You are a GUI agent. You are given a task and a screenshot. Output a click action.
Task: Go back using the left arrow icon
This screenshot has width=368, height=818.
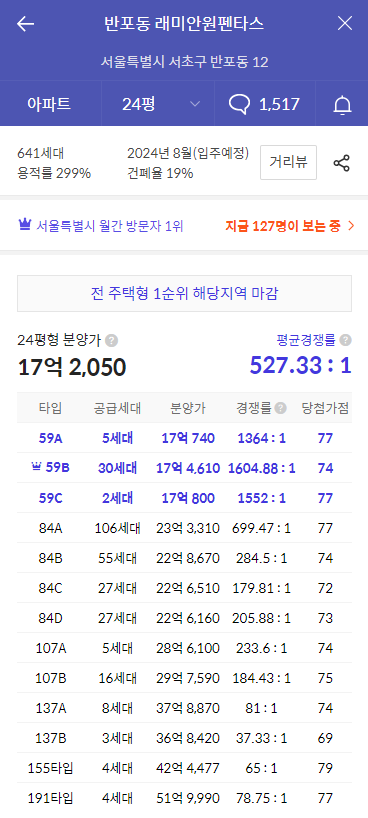tap(25, 23)
